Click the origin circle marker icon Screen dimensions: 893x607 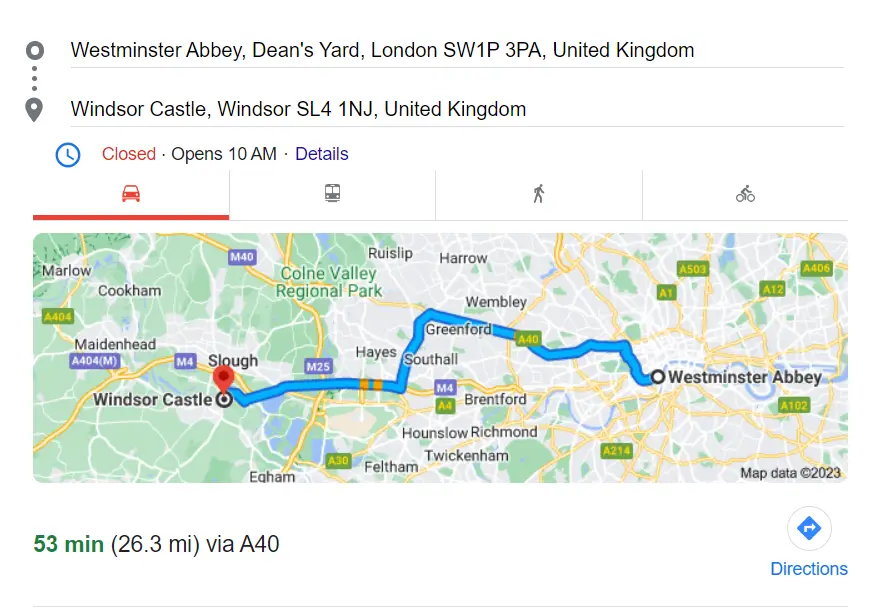tap(35, 49)
